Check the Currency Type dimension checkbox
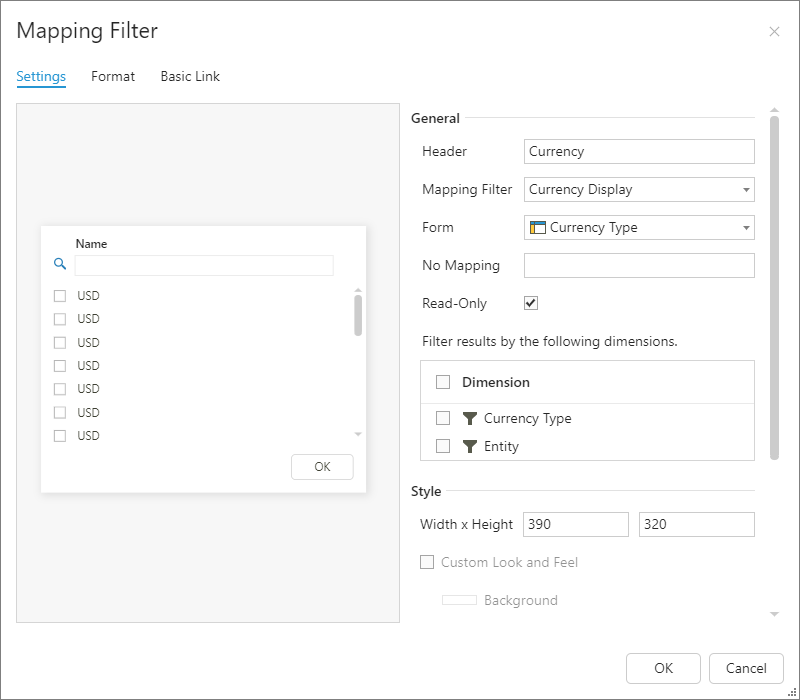The height and width of the screenshot is (700, 800). 443,419
